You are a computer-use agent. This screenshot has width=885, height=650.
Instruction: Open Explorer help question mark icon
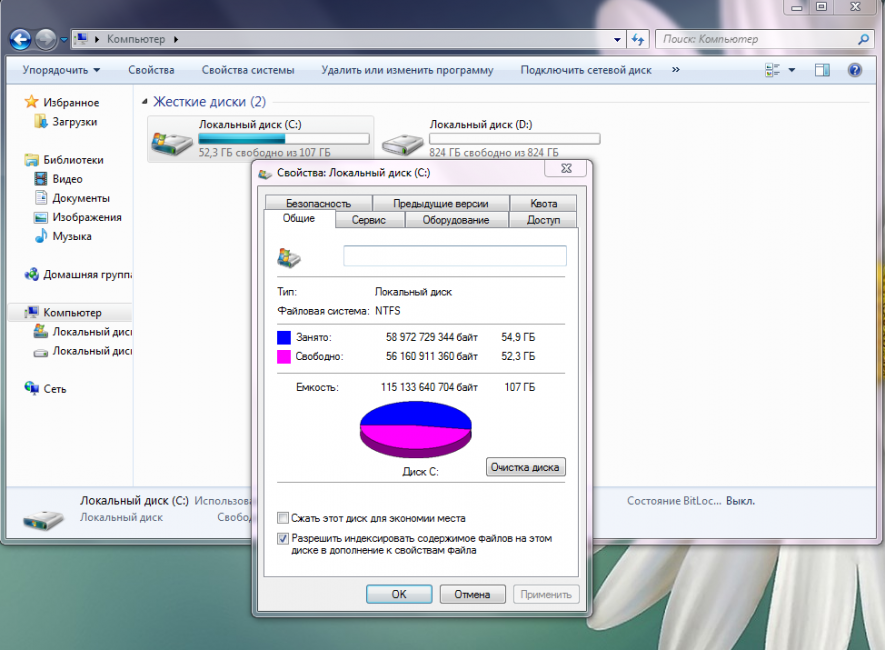click(x=855, y=70)
